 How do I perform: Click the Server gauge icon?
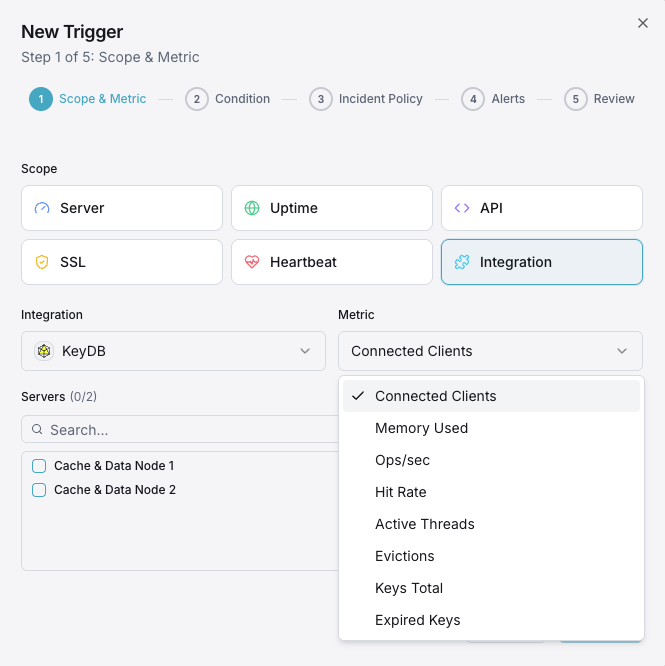coord(42,208)
